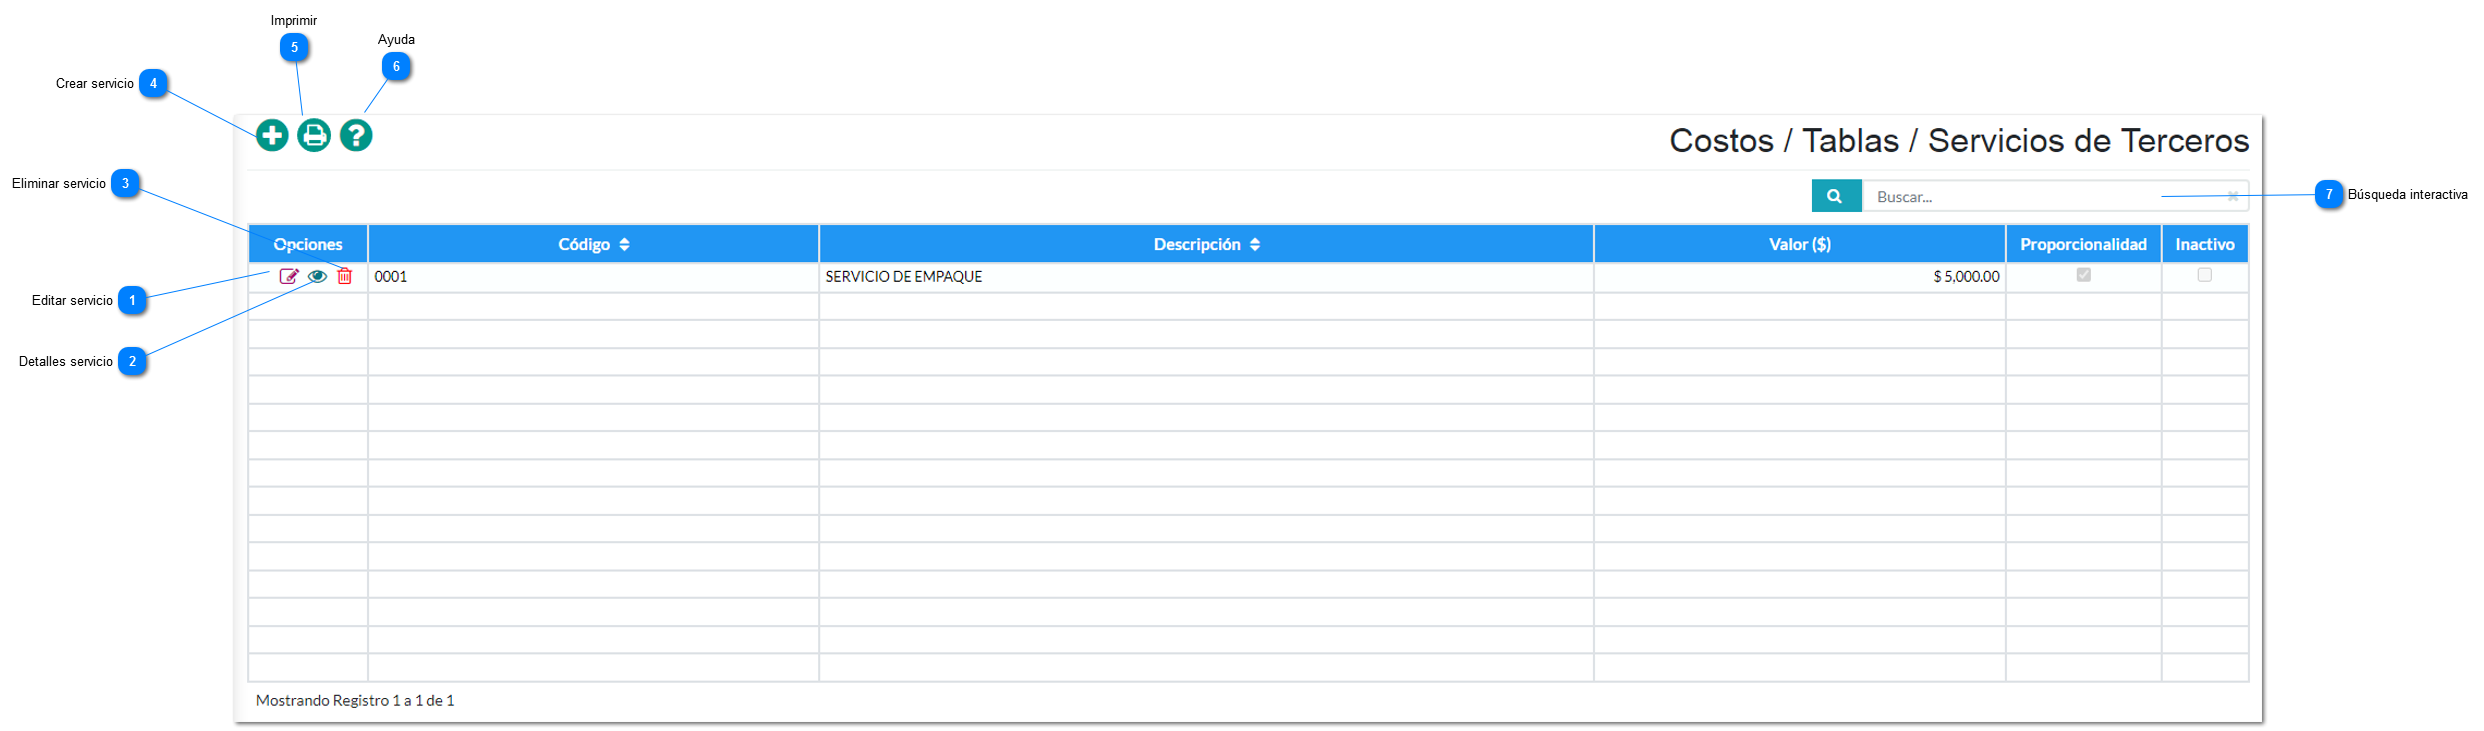Click the magnifier search button

(x=1836, y=196)
